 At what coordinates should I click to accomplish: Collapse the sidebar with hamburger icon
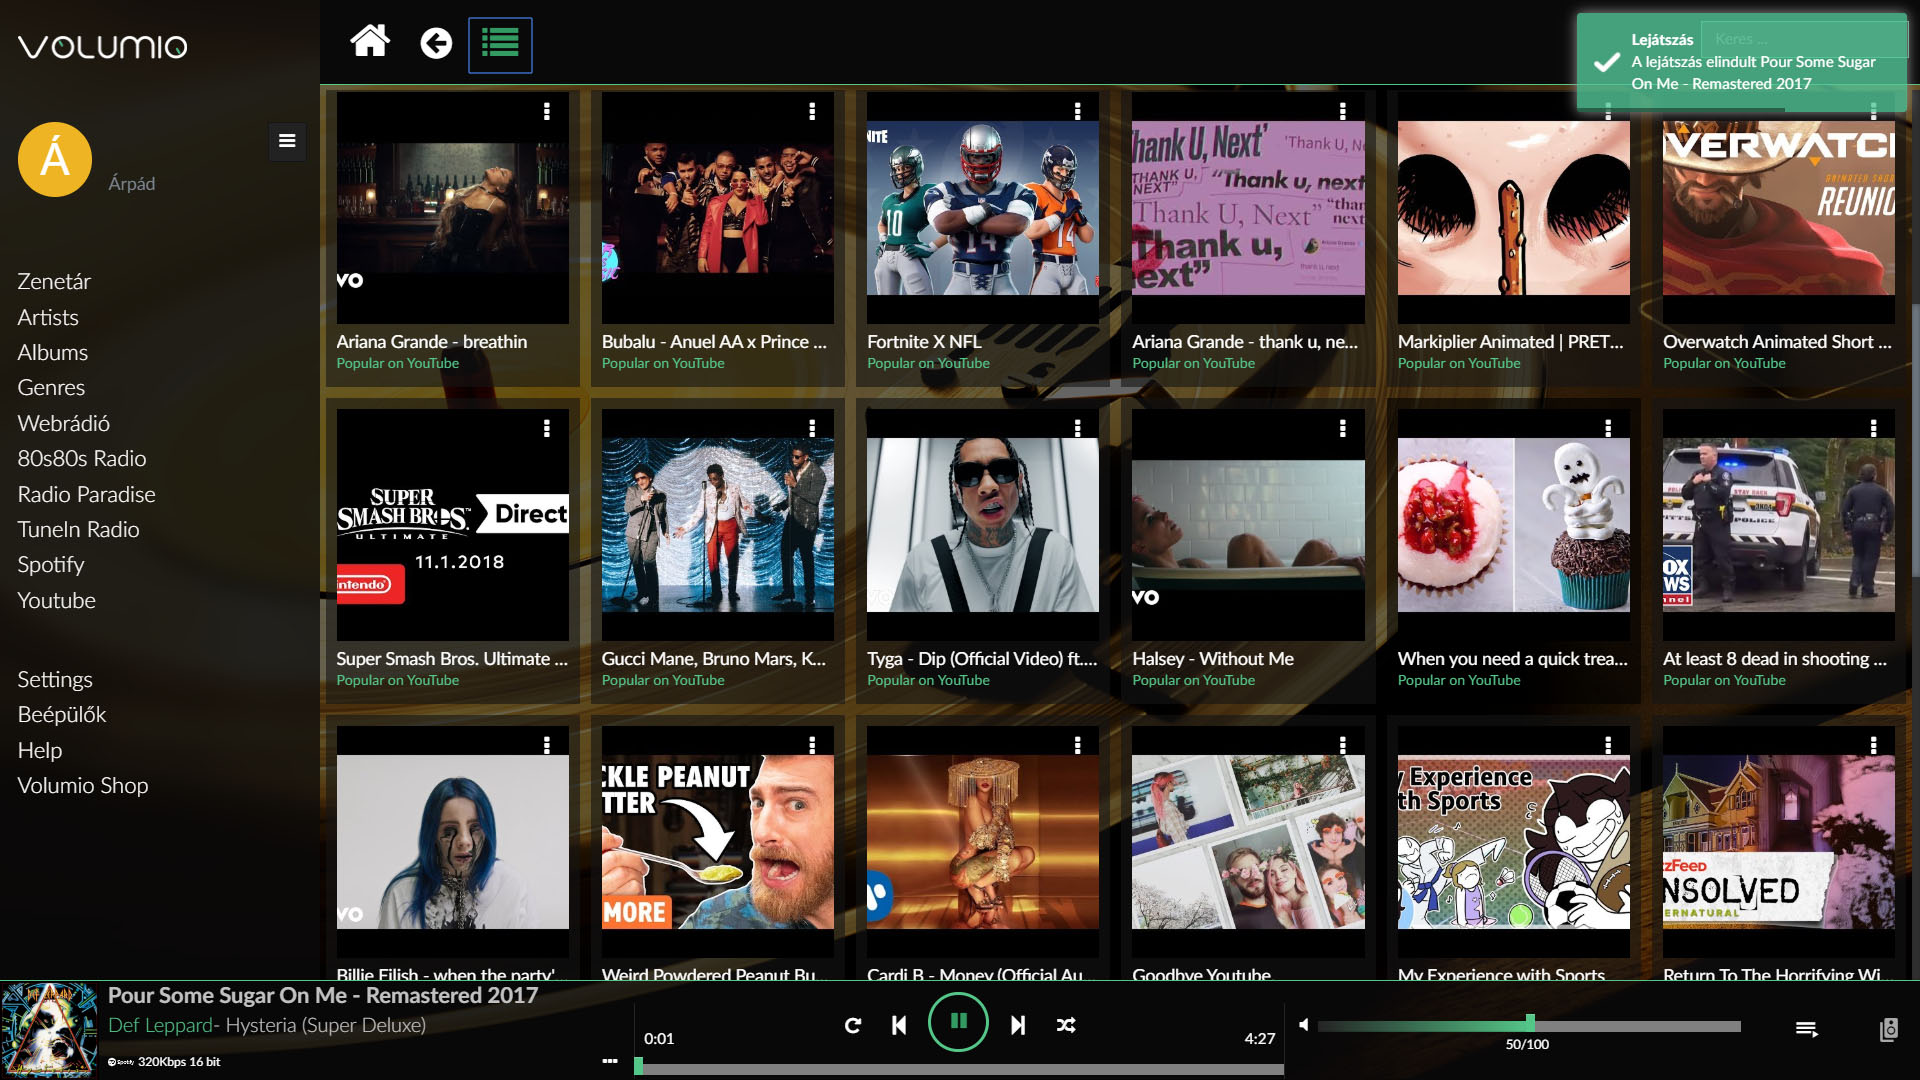tap(287, 141)
